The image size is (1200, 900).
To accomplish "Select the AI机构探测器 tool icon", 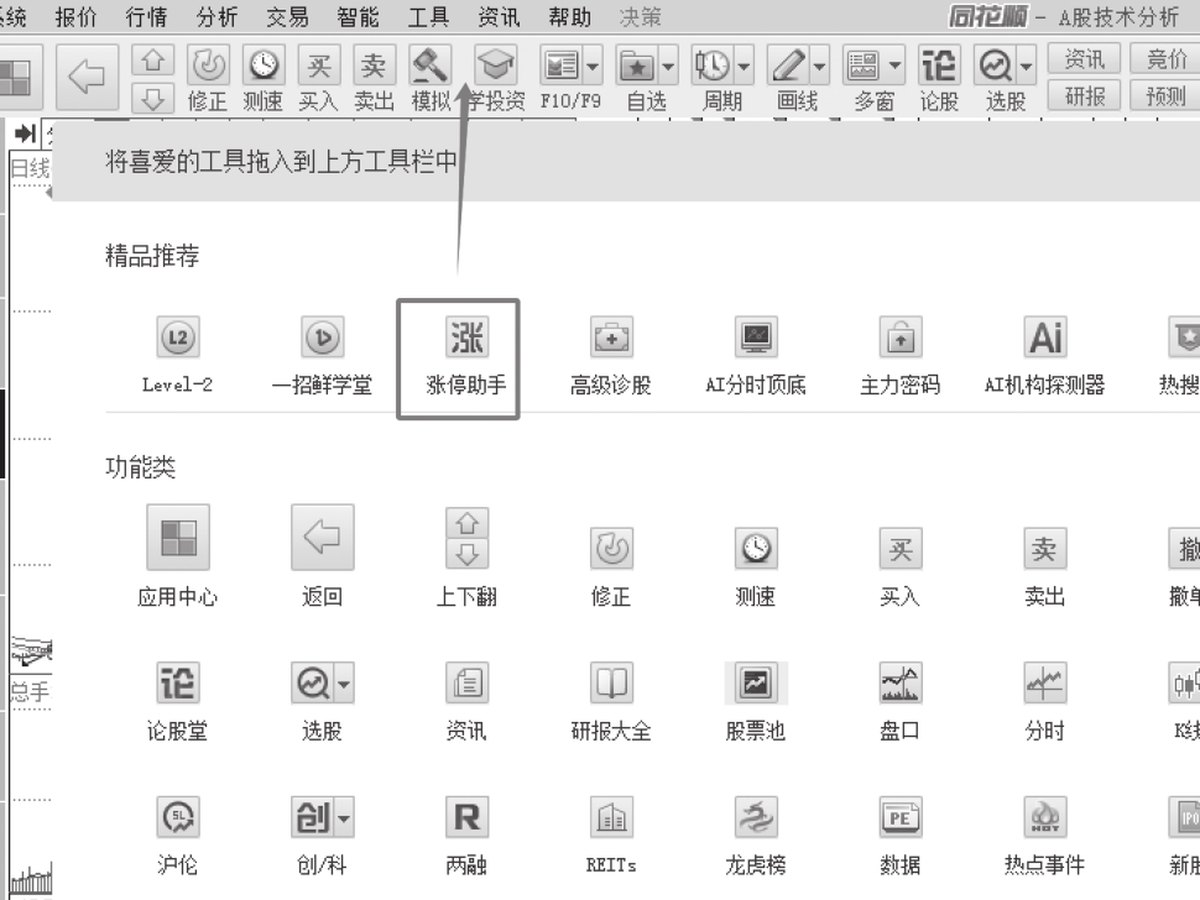I will pos(1045,339).
